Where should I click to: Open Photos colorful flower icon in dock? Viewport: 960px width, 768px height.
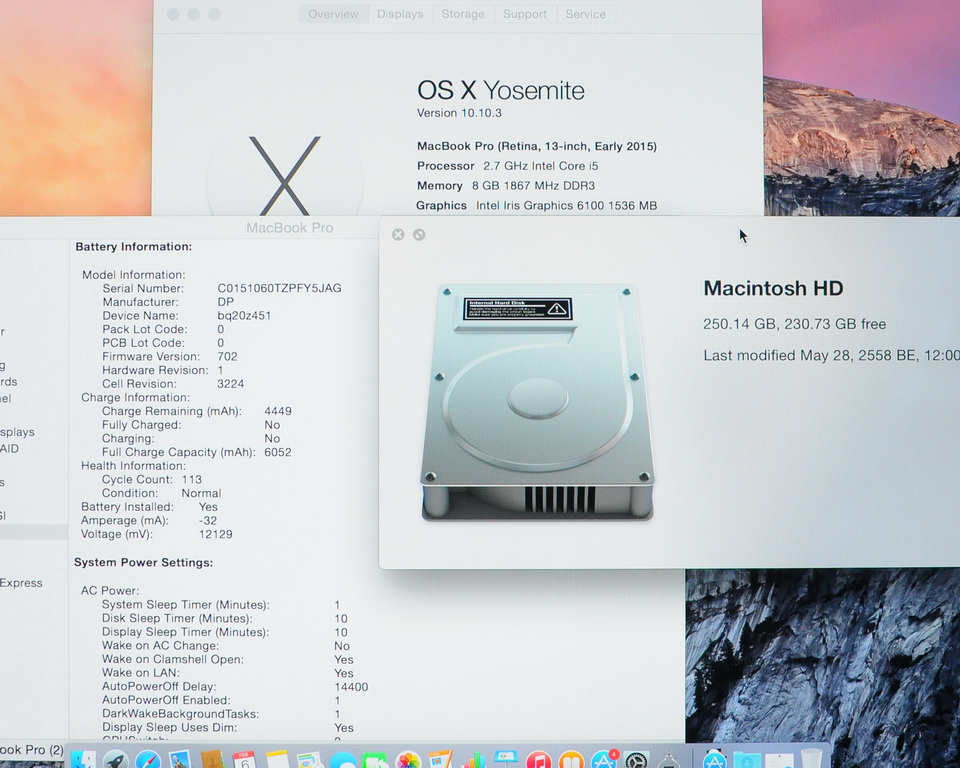click(x=408, y=759)
